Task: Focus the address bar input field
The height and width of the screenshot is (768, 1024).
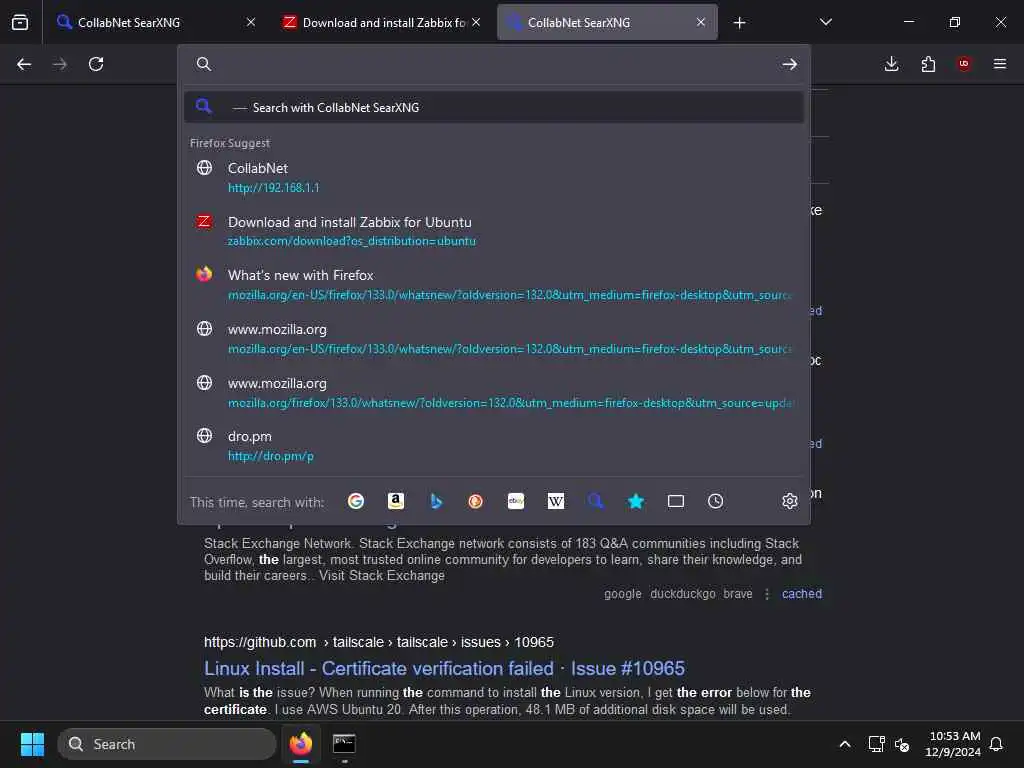Action: (493, 64)
